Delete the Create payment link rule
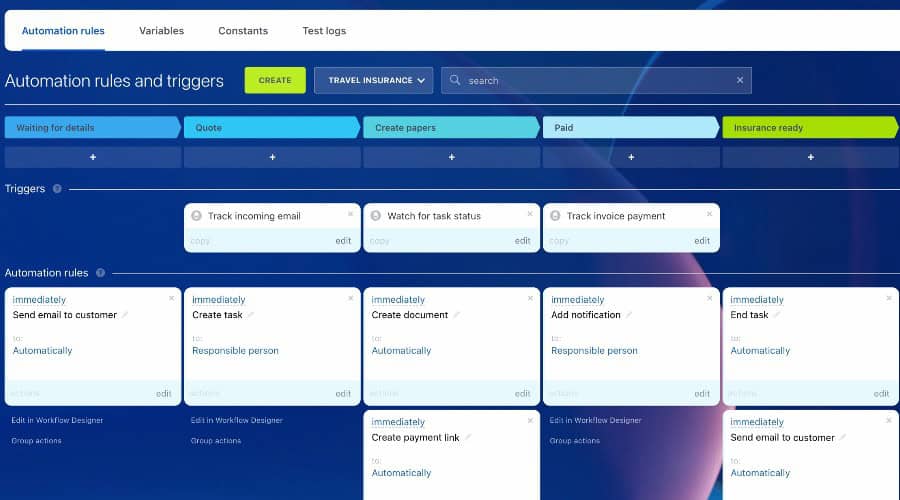The image size is (900, 500). pyautogui.click(x=530, y=420)
